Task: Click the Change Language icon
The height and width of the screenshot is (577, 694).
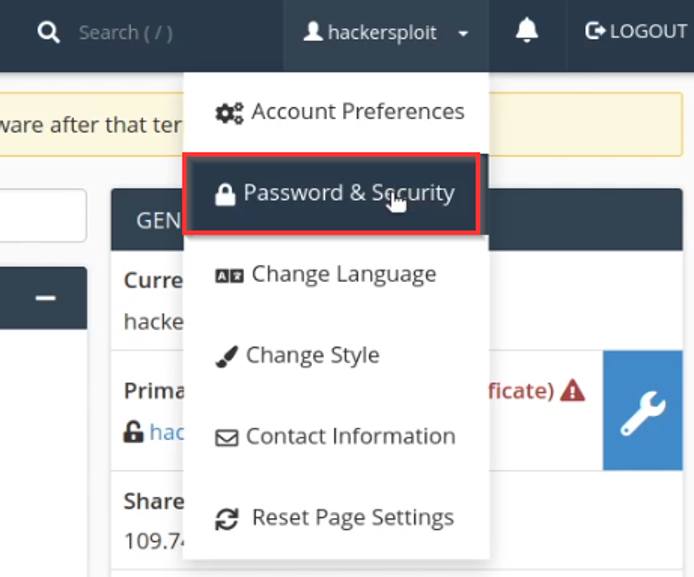Action: point(229,275)
